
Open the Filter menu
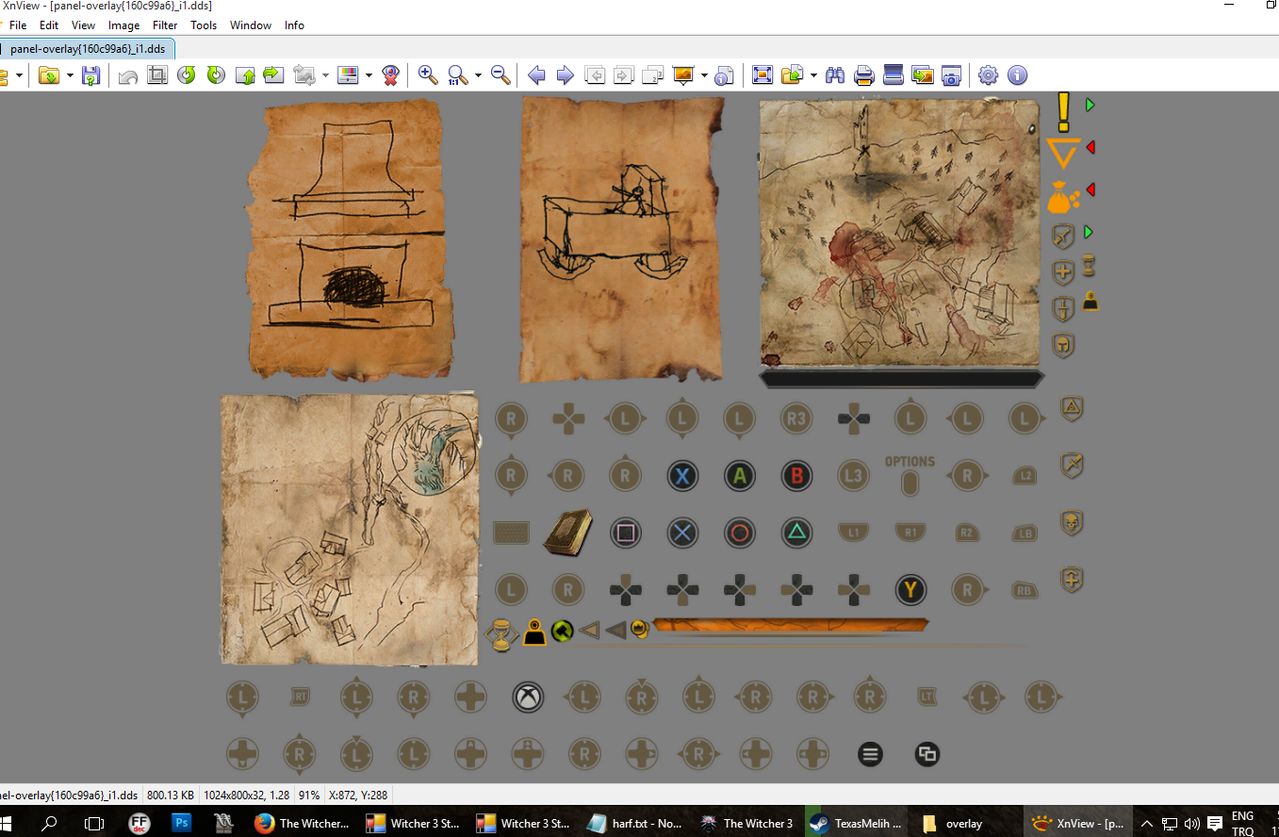[165, 25]
